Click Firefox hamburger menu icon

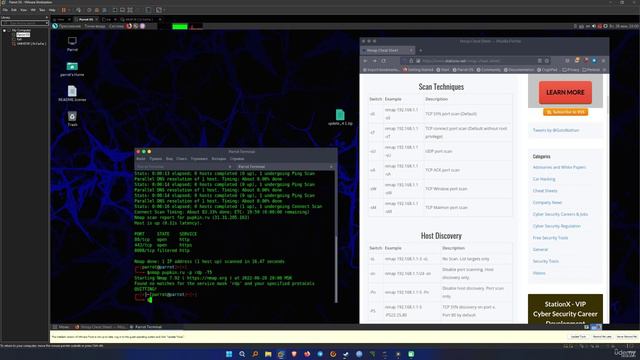(x=603, y=61)
